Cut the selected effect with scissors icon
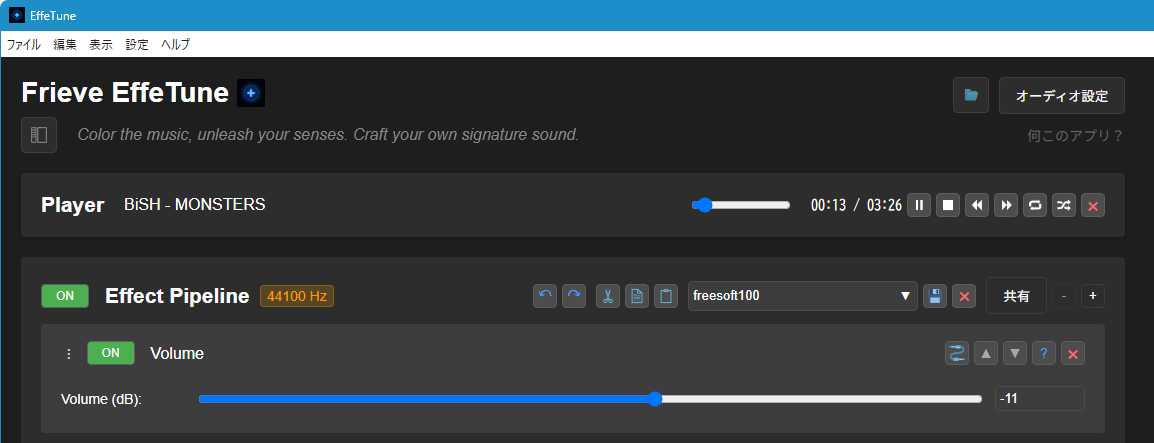The width and height of the screenshot is (1154, 443). pyautogui.click(x=608, y=296)
